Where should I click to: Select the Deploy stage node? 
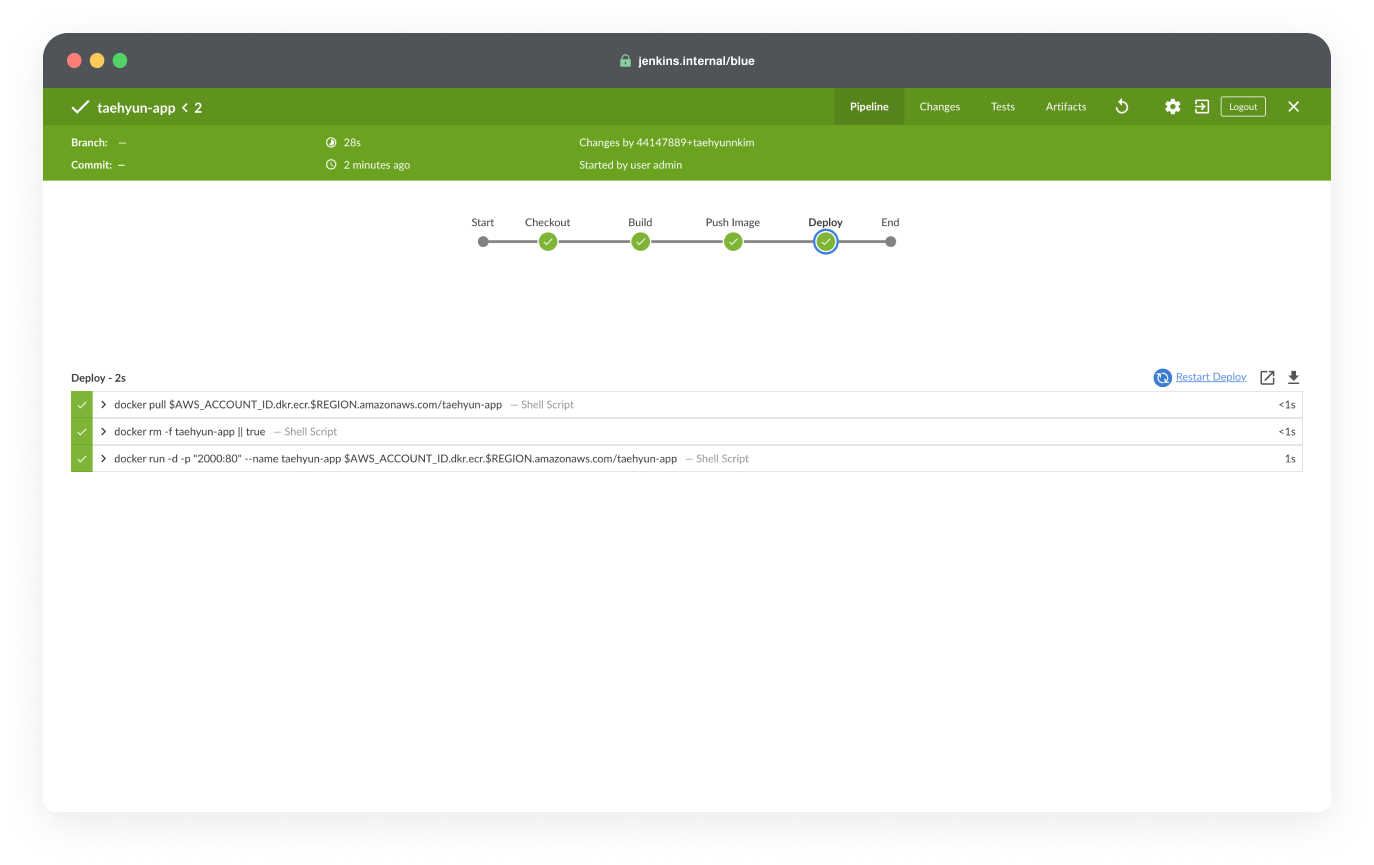(825, 241)
